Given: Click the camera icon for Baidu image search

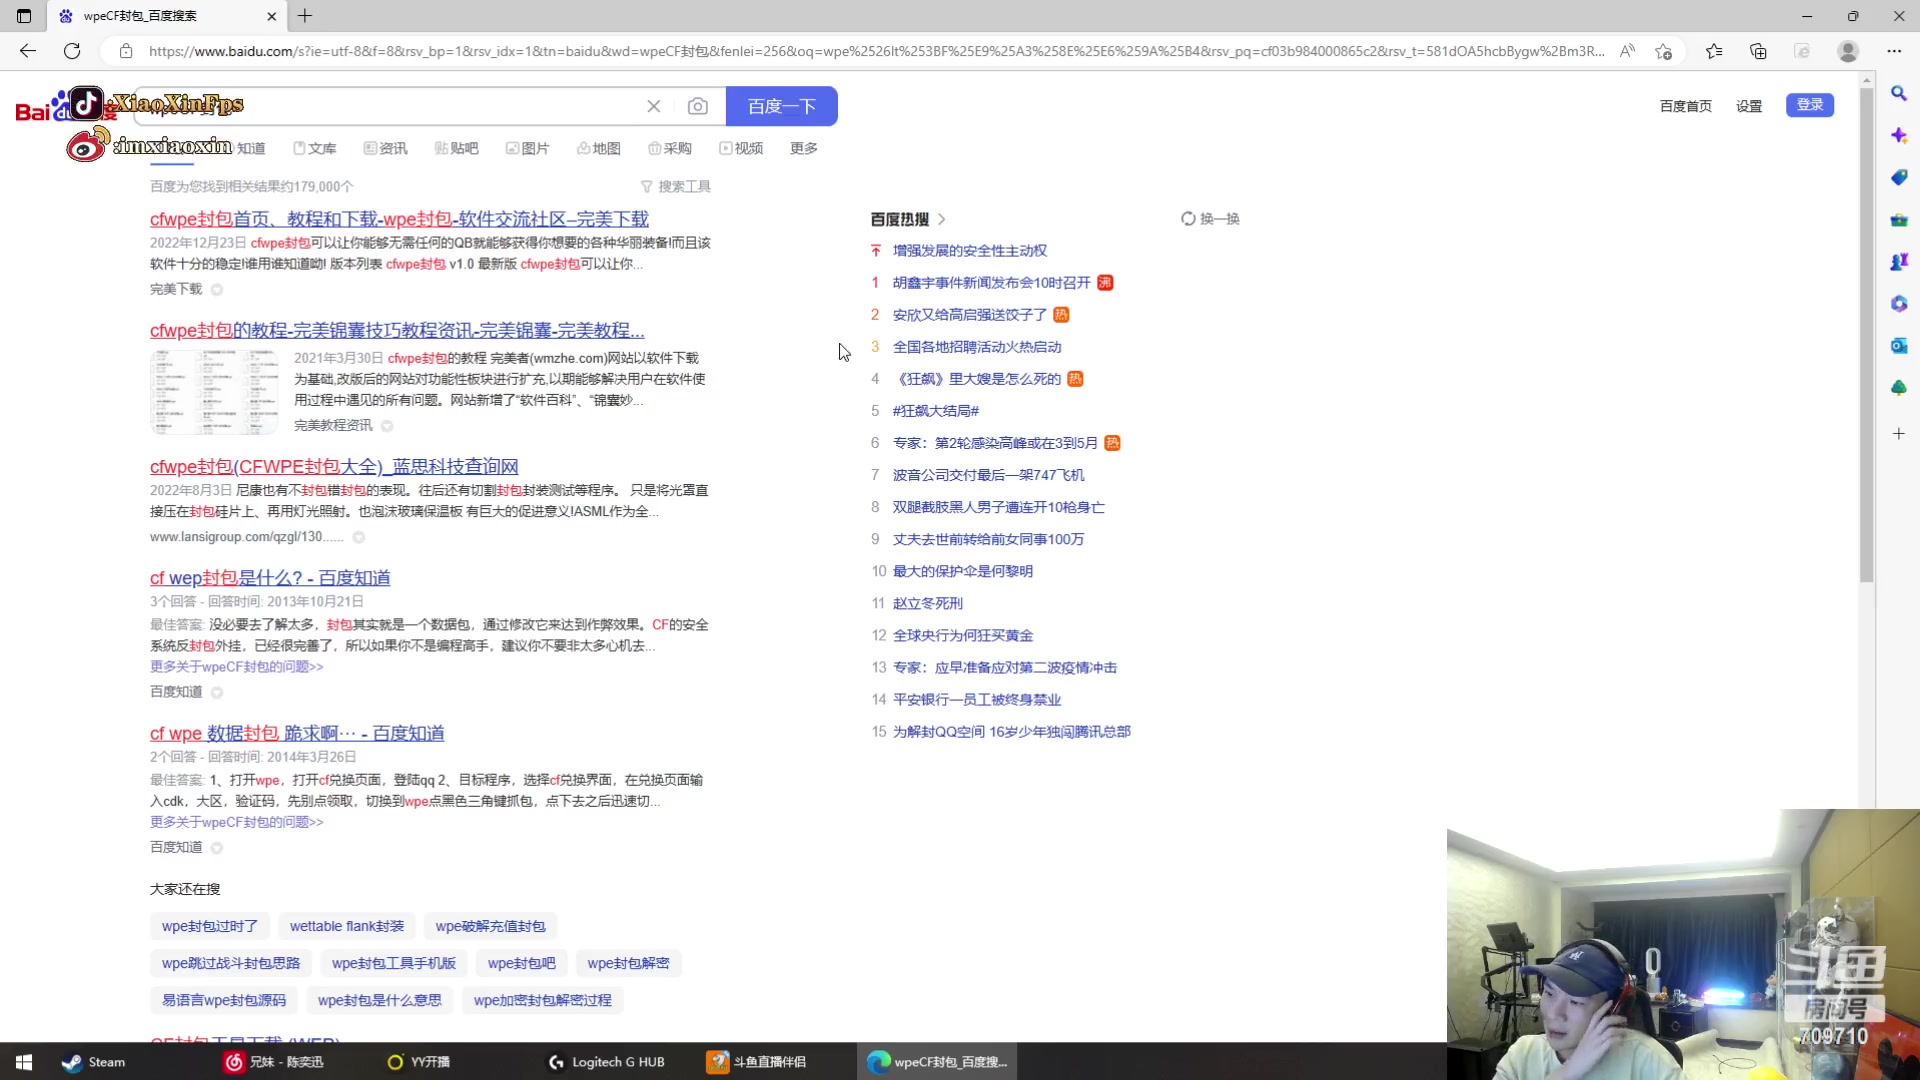Looking at the screenshot, I should [698, 106].
